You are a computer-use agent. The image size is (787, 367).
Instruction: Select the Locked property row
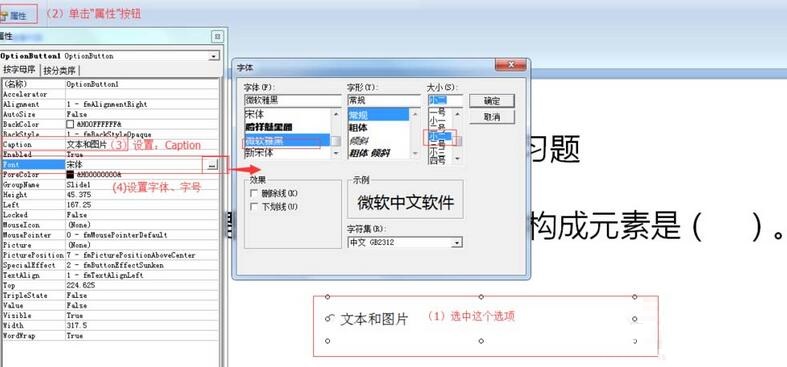[x=110, y=215]
